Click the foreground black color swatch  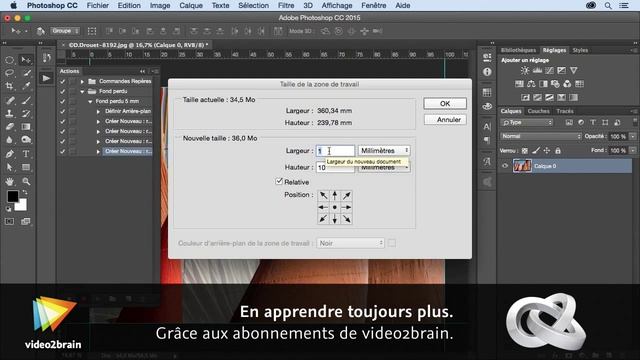12,196
